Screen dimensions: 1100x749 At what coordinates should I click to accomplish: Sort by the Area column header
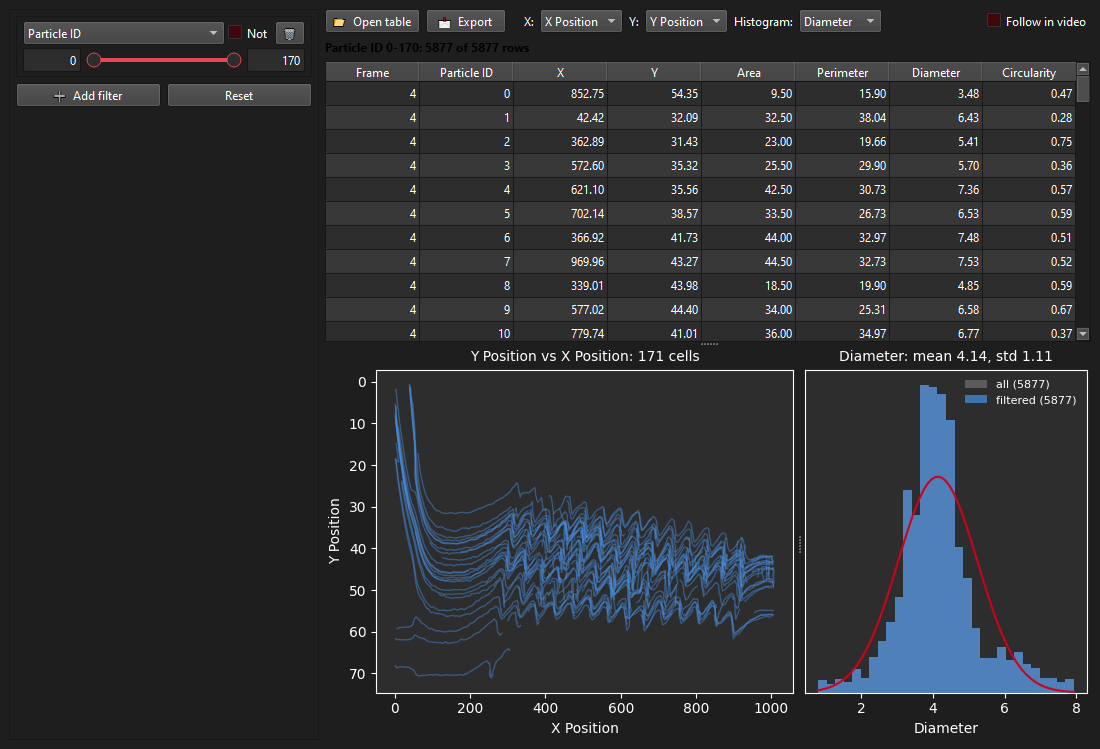coord(749,72)
